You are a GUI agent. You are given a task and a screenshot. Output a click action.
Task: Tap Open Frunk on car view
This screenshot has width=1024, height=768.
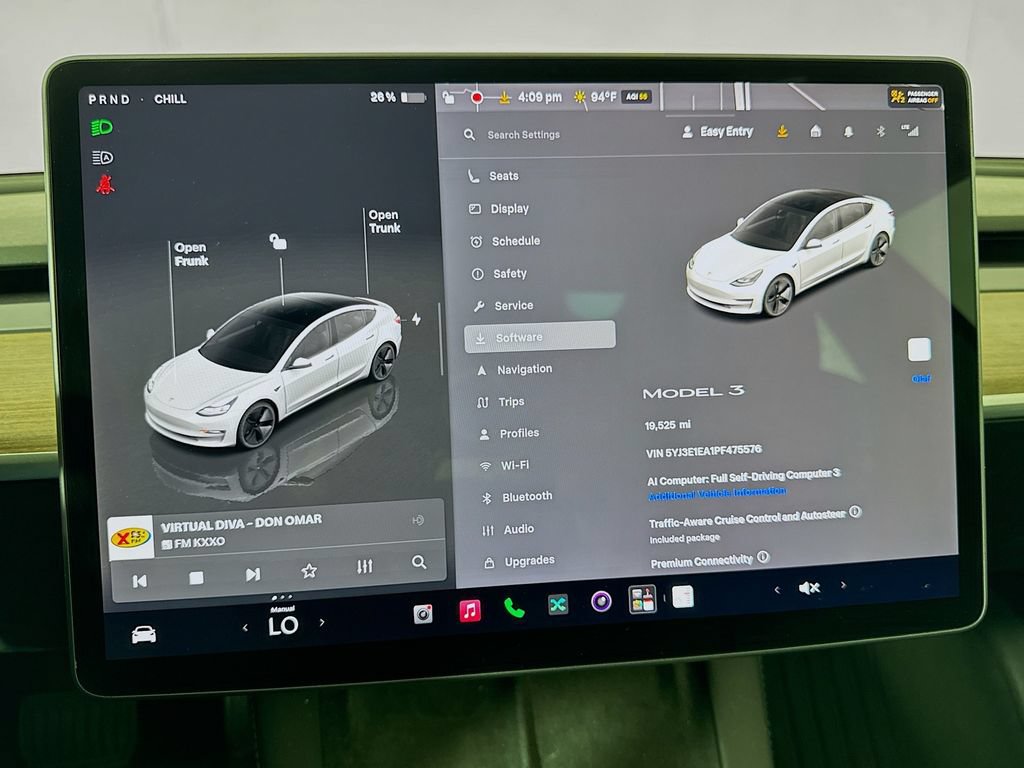point(191,254)
